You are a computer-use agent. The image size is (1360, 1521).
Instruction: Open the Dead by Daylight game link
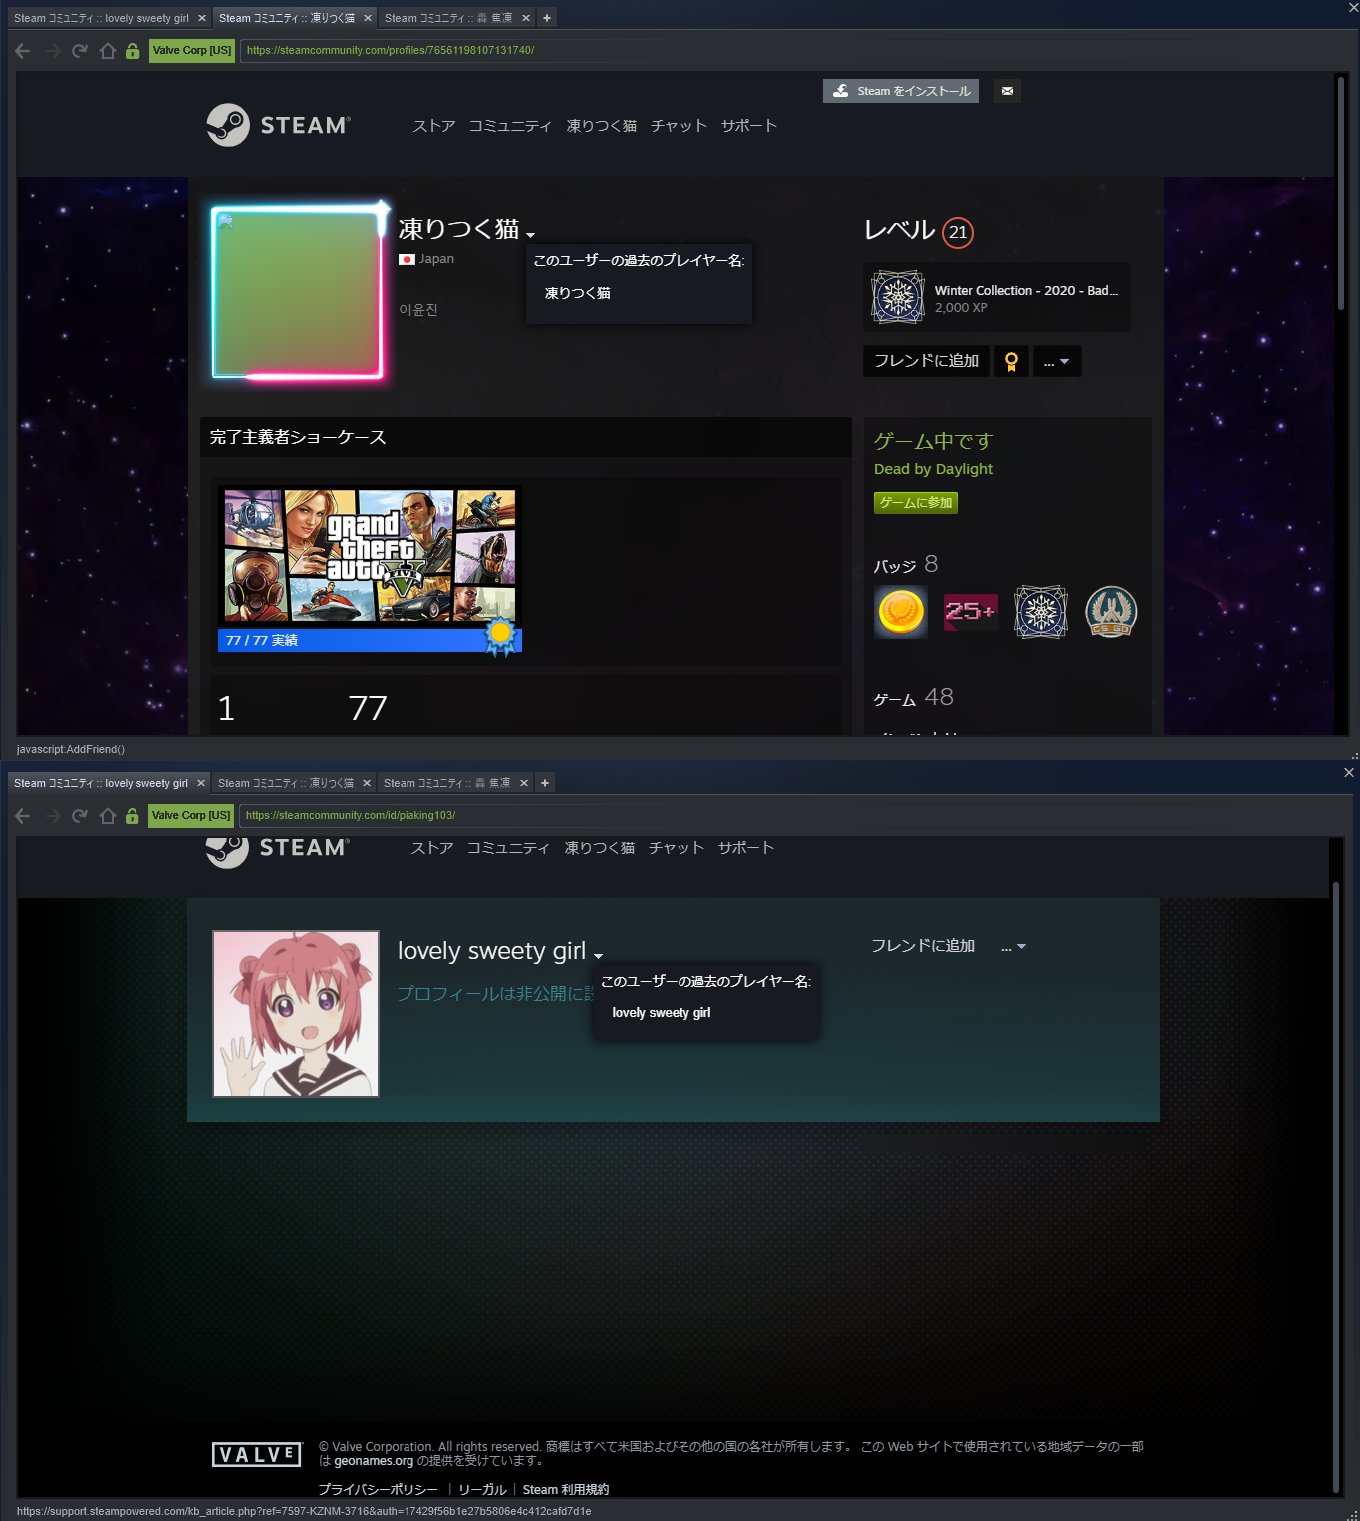coord(934,469)
